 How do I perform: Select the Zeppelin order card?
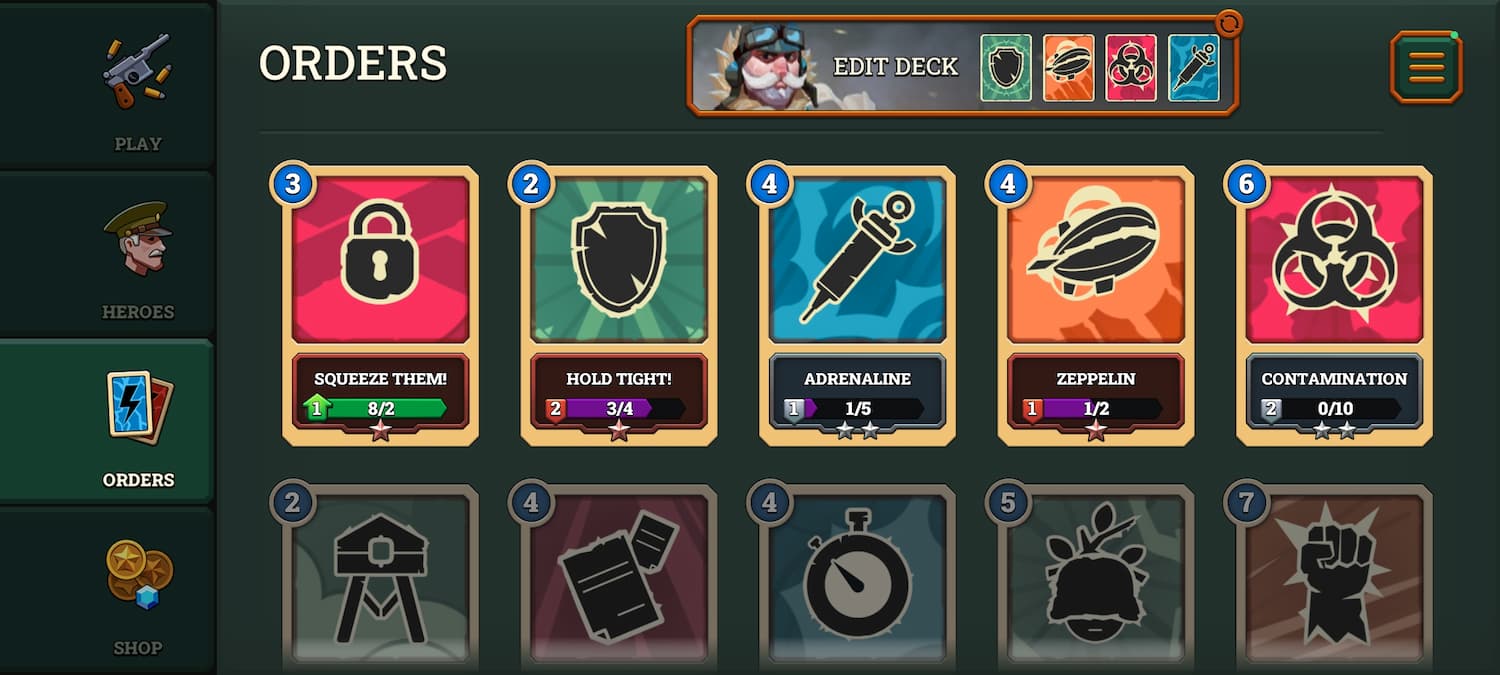(x=1096, y=305)
